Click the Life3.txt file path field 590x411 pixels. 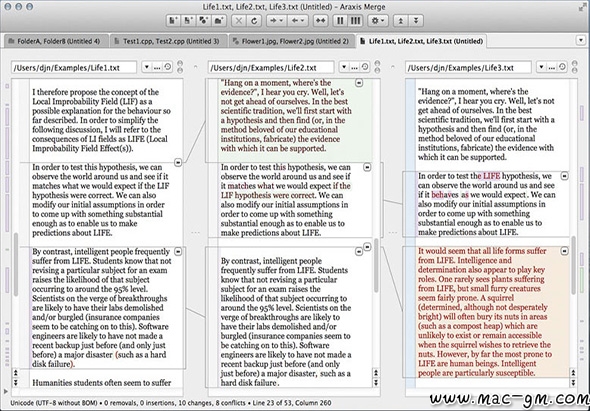click(468, 67)
